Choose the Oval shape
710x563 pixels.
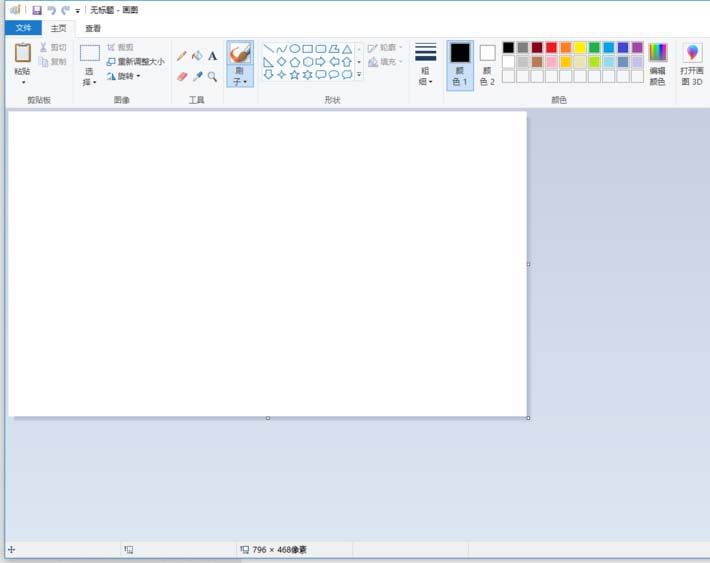[x=295, y=48]
